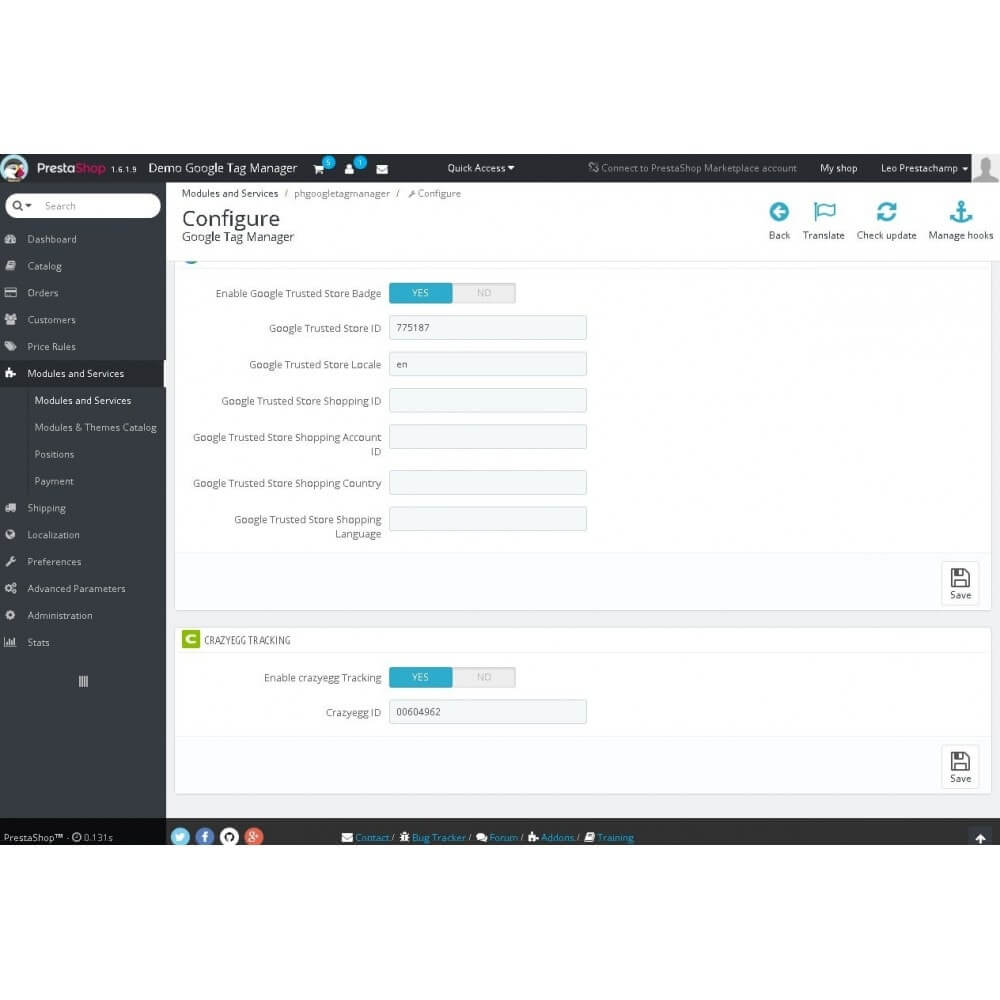Image resolution: width=1000 pixels, height=1000 pixels.
Task: Click the Manage hooks anchor icon
Action: (960, 212)
